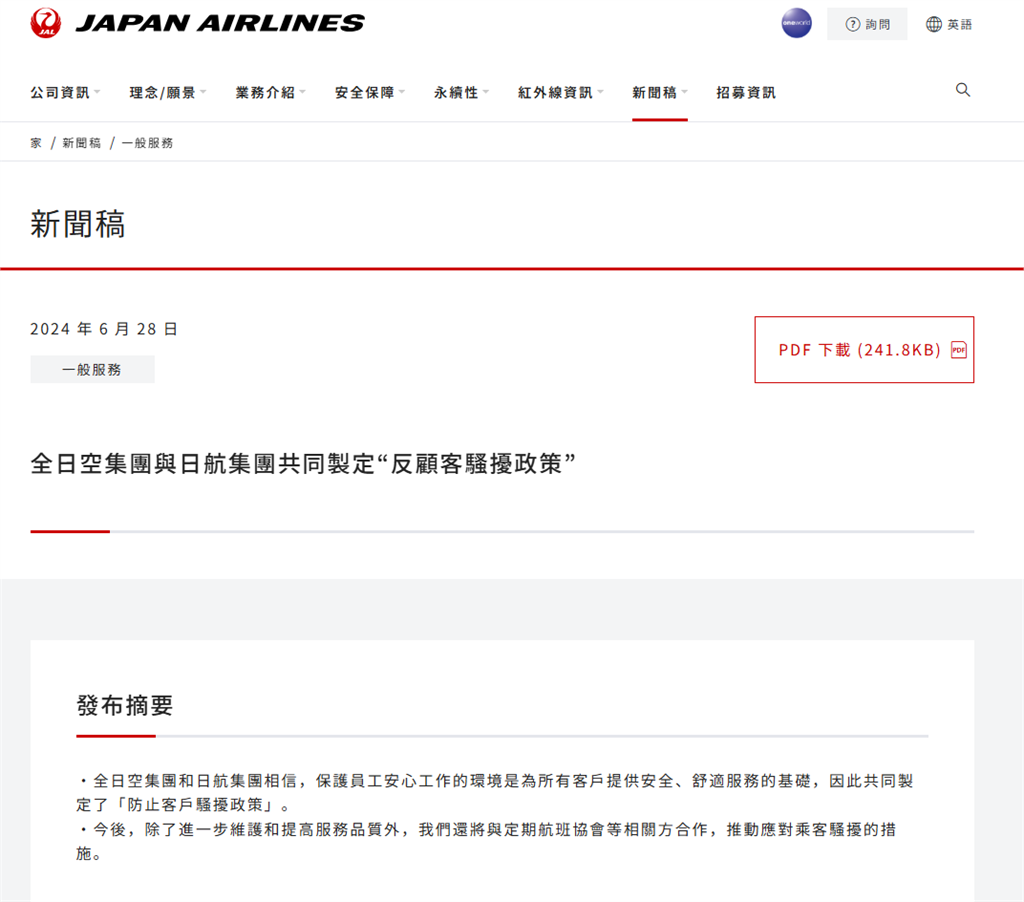Expand the 安全保障 menu

[370, 93]
